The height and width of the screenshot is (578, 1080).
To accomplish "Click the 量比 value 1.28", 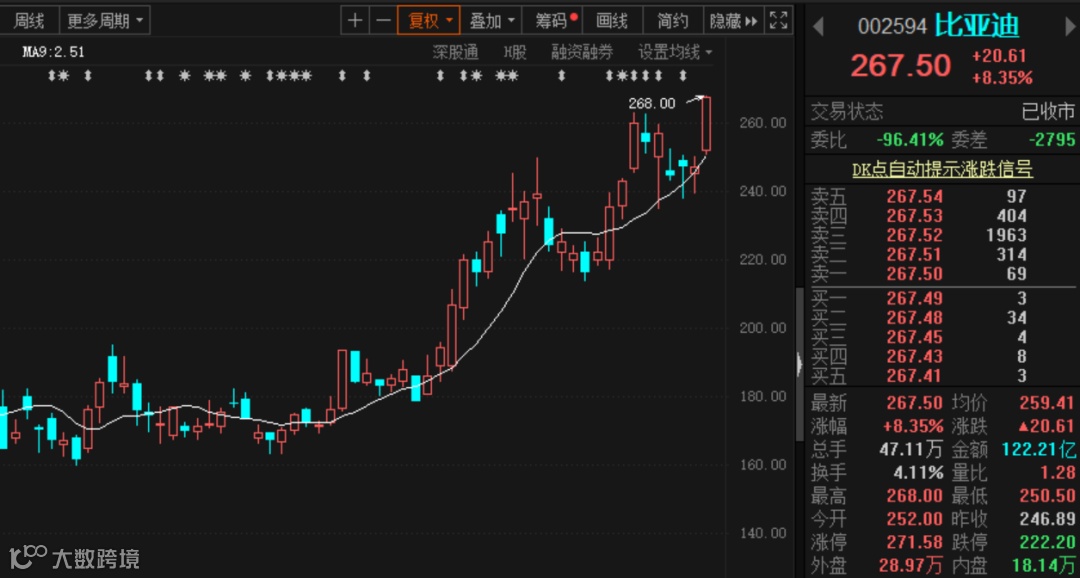I will point(1058,473).
